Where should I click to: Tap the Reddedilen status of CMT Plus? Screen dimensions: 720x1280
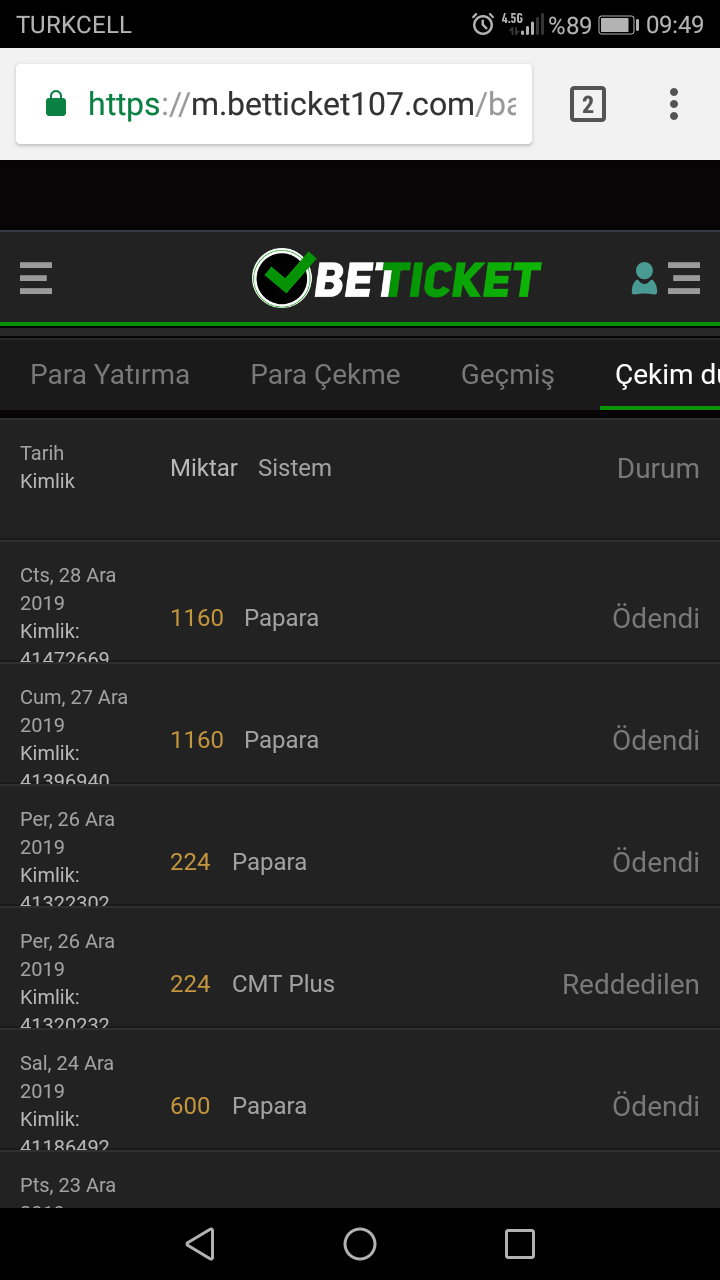[x=631, y=984]
